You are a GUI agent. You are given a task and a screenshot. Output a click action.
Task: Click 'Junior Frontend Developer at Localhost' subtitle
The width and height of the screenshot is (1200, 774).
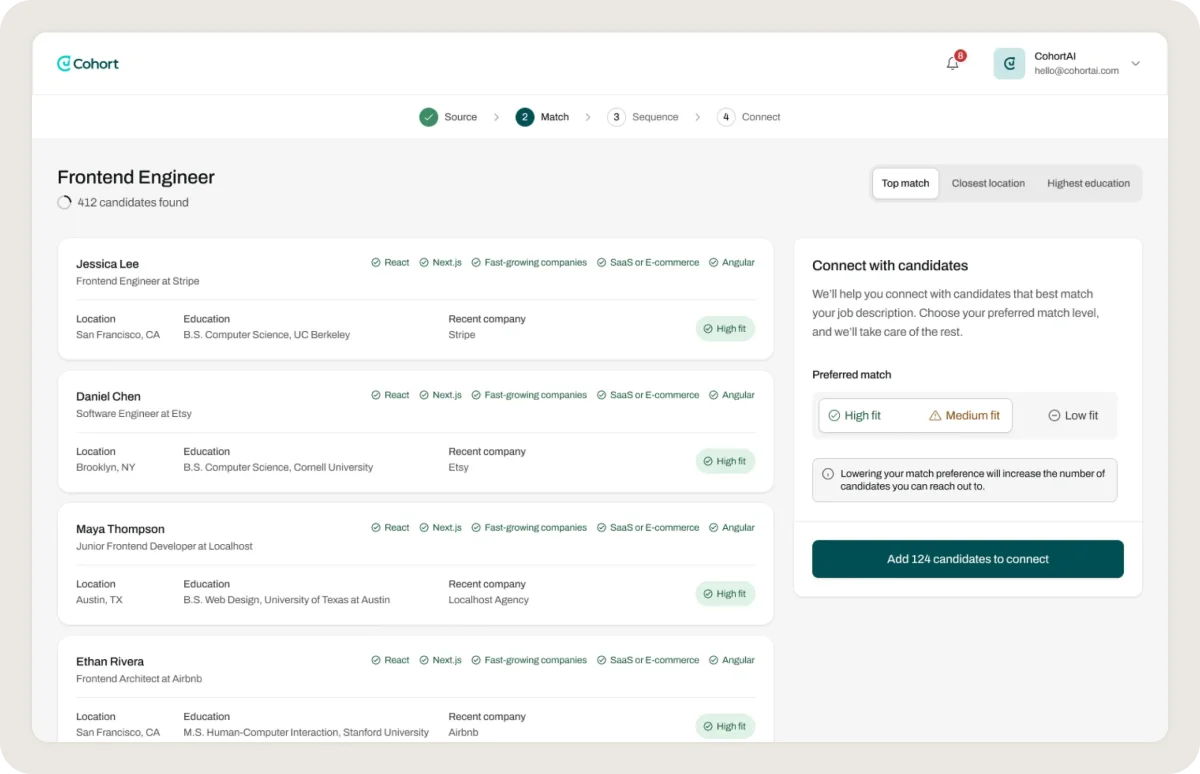coord(164,546)
